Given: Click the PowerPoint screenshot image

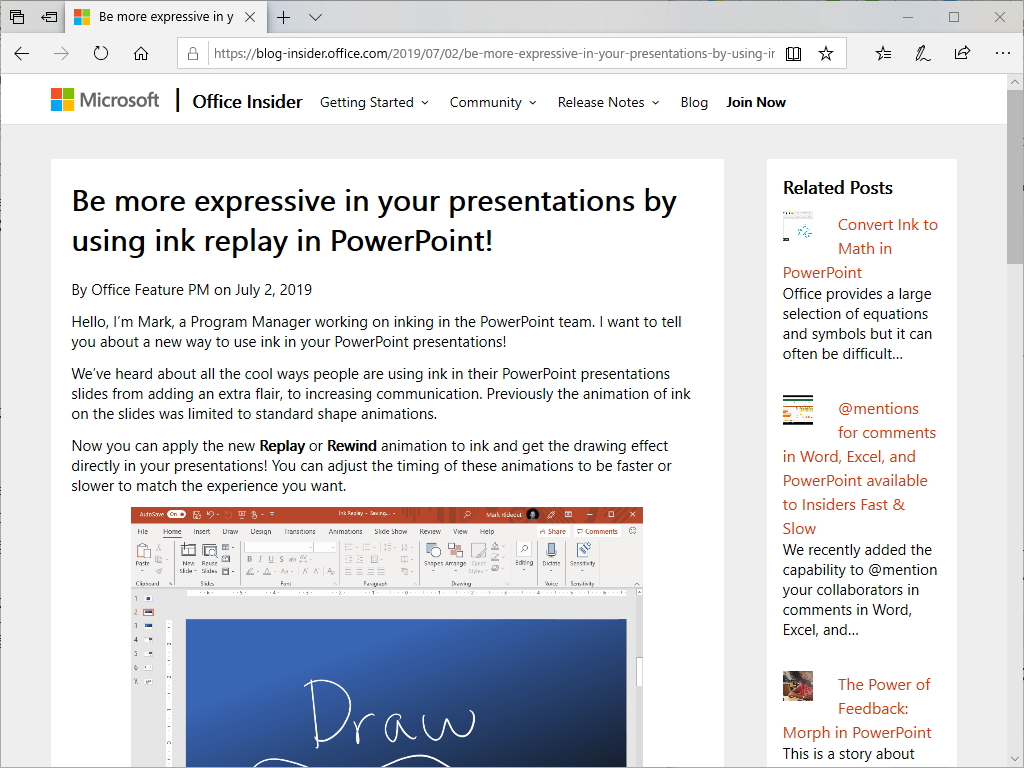Looking at the screenshot, I should [387, 637].
